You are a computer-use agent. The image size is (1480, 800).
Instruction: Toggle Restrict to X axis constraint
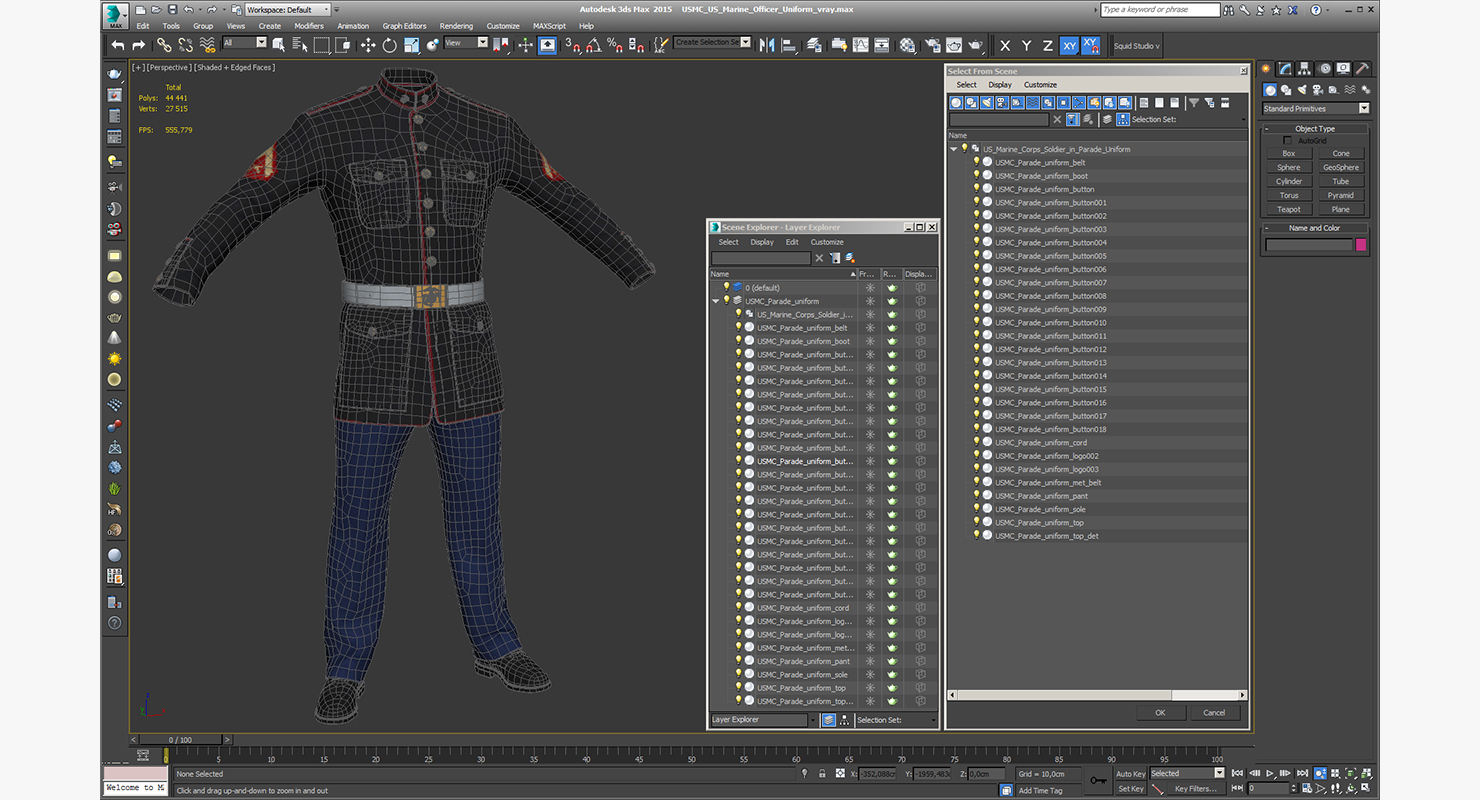click(1005, 46)
